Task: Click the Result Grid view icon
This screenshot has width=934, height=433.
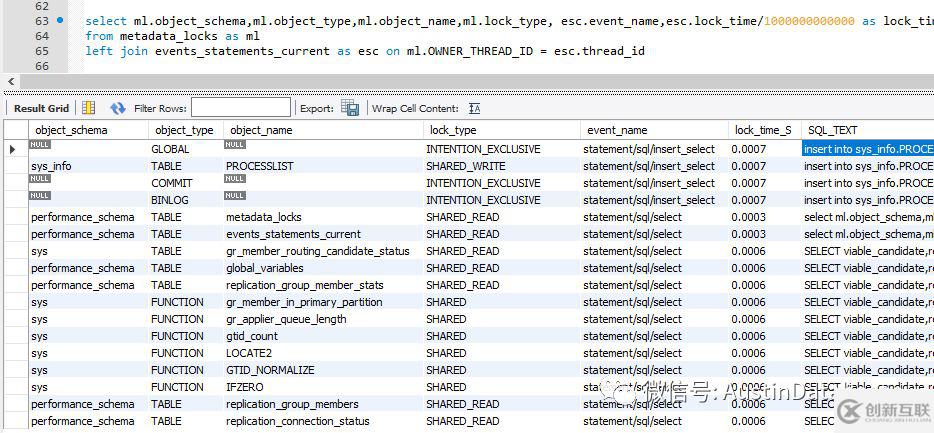Action: 88,108
